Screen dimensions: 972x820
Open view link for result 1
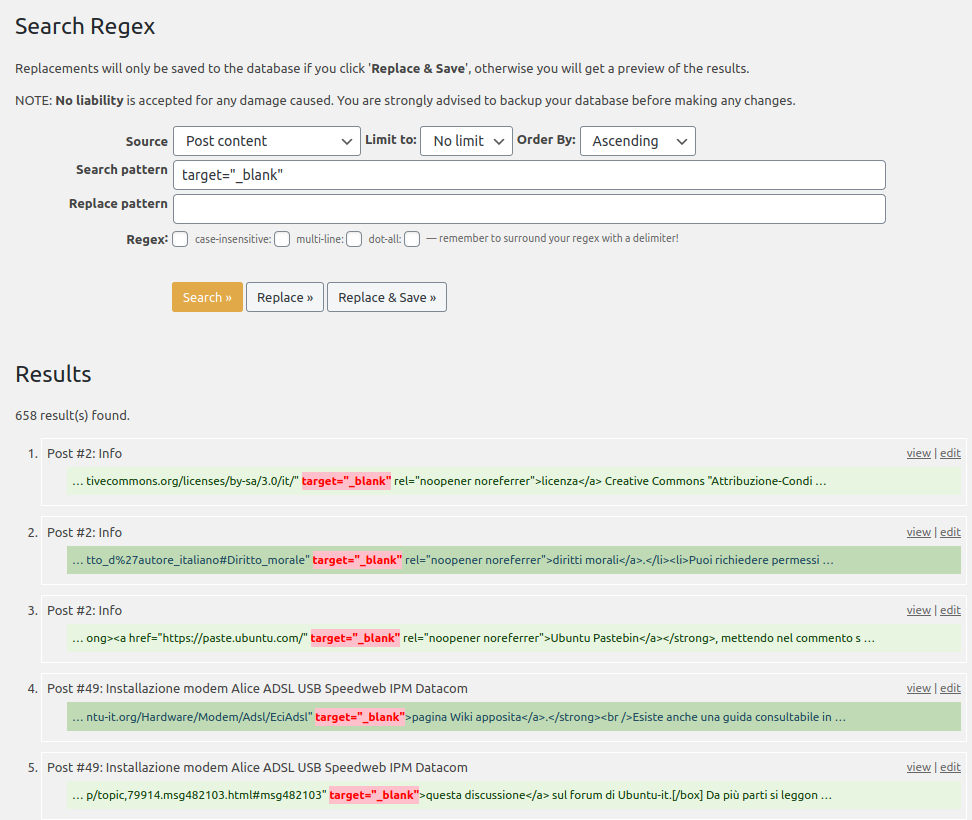click(919, 453)
